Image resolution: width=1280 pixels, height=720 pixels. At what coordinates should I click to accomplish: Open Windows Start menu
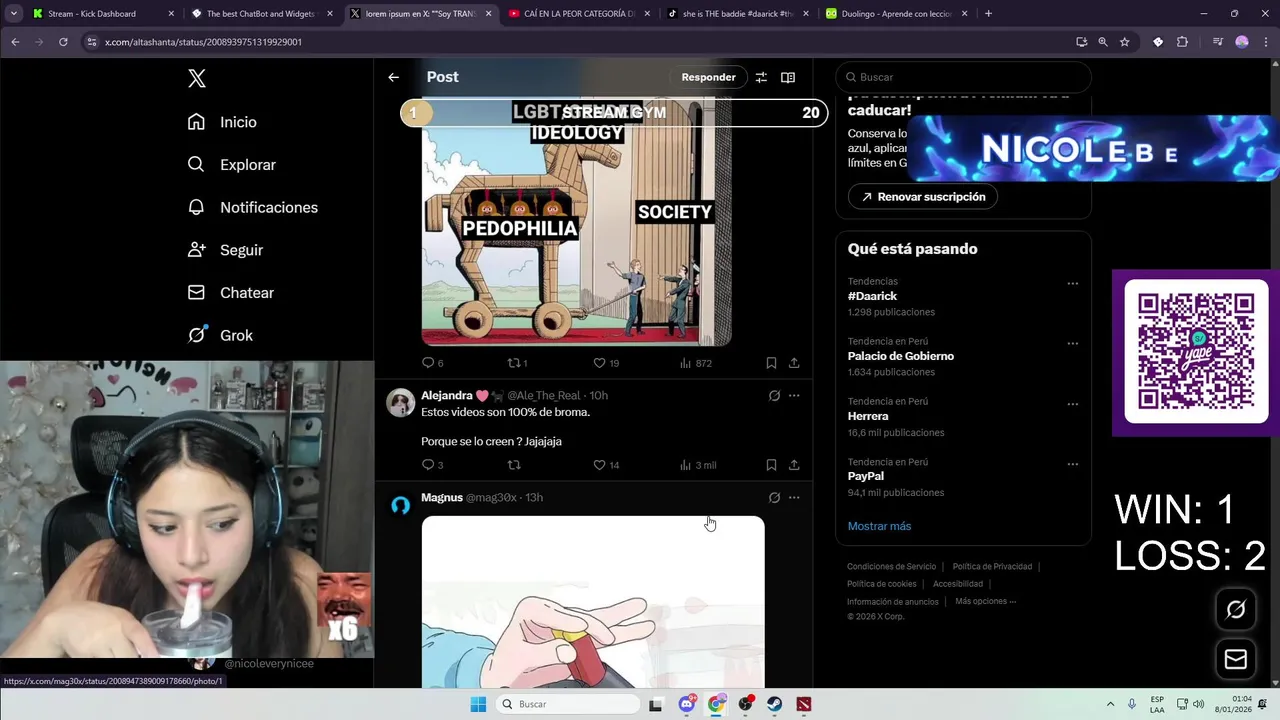coord(478,704)
